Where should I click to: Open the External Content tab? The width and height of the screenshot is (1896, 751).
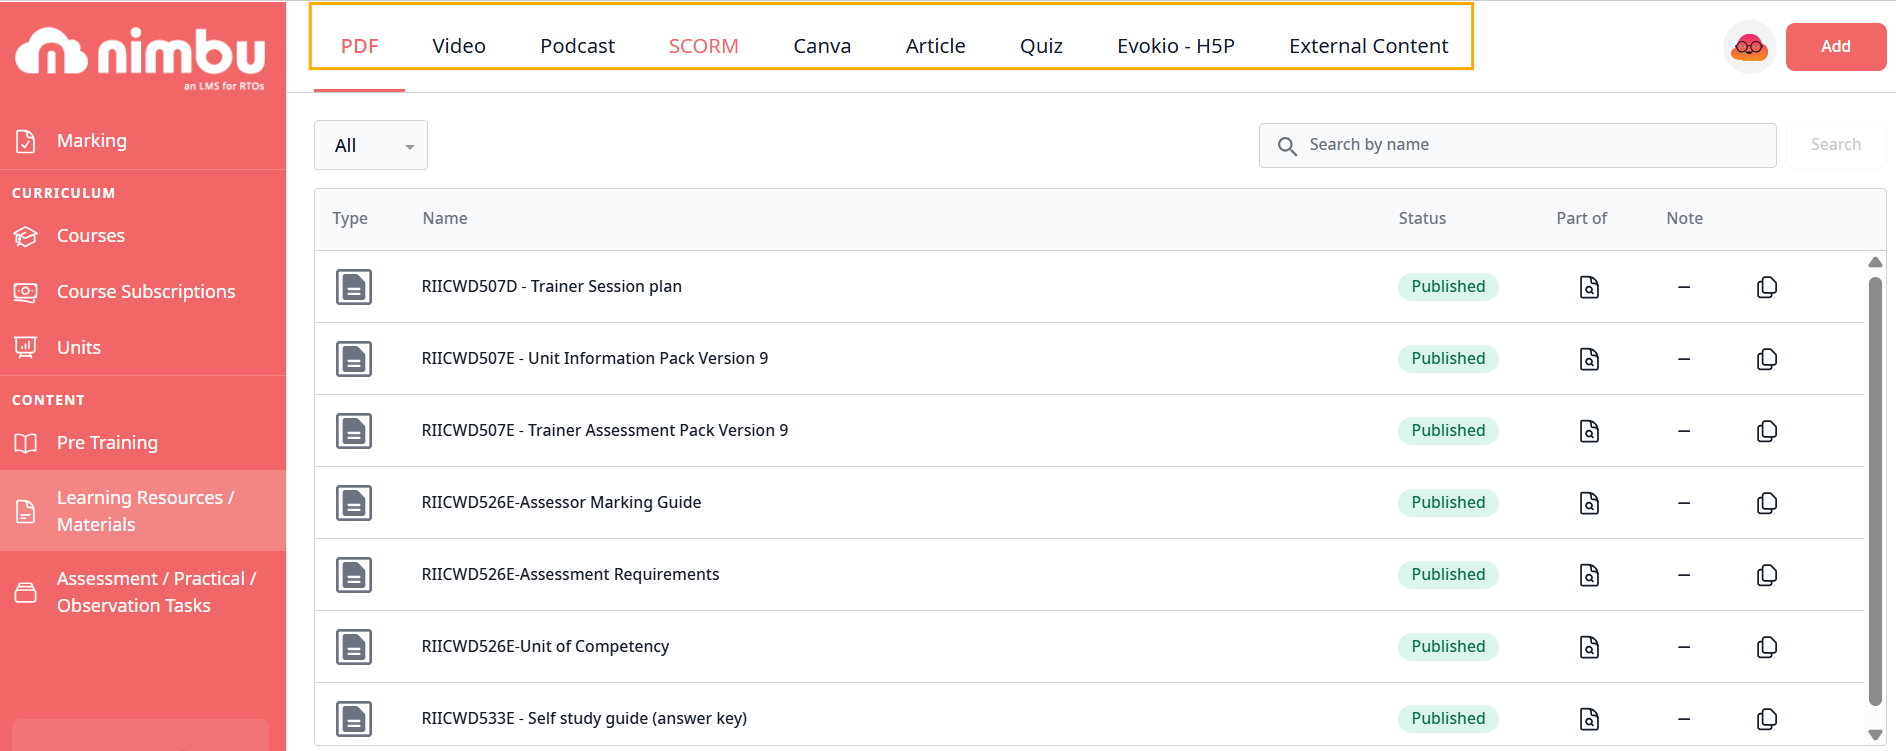pyautogui.click(x=1368, y=46)
